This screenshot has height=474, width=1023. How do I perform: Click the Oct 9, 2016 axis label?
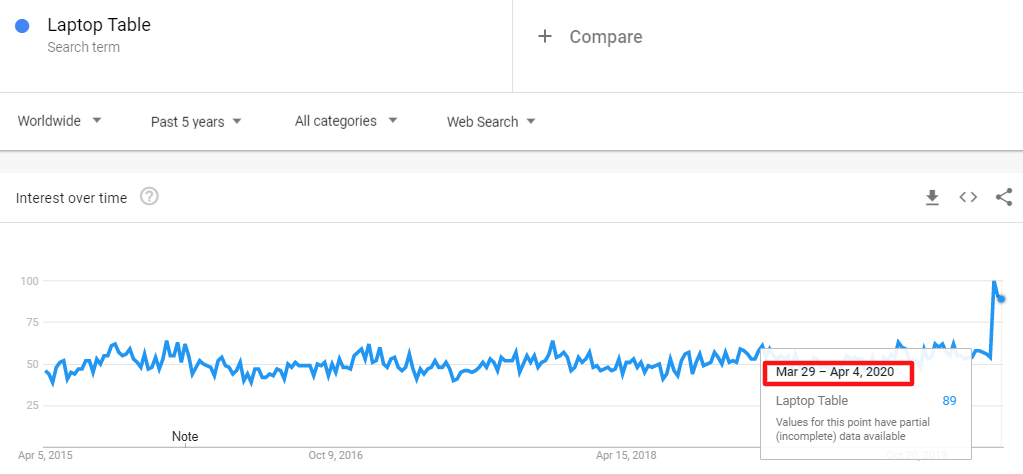335,456
